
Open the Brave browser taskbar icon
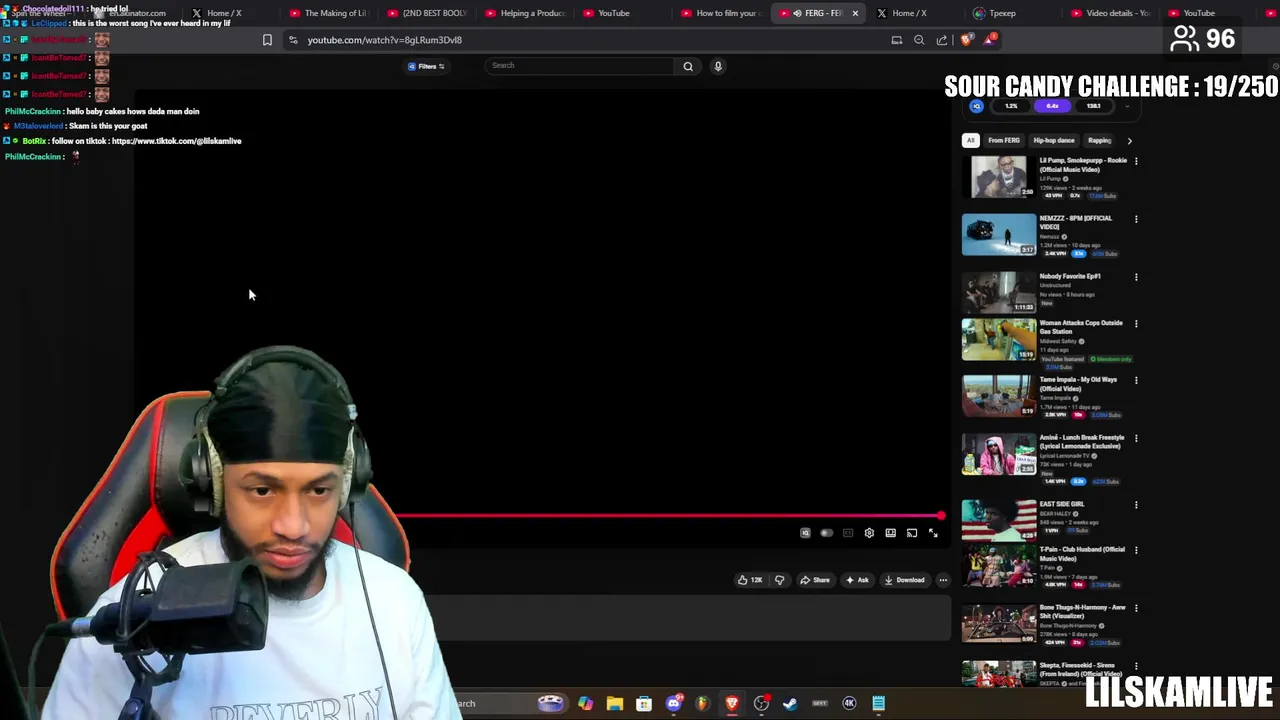point(732,703)
